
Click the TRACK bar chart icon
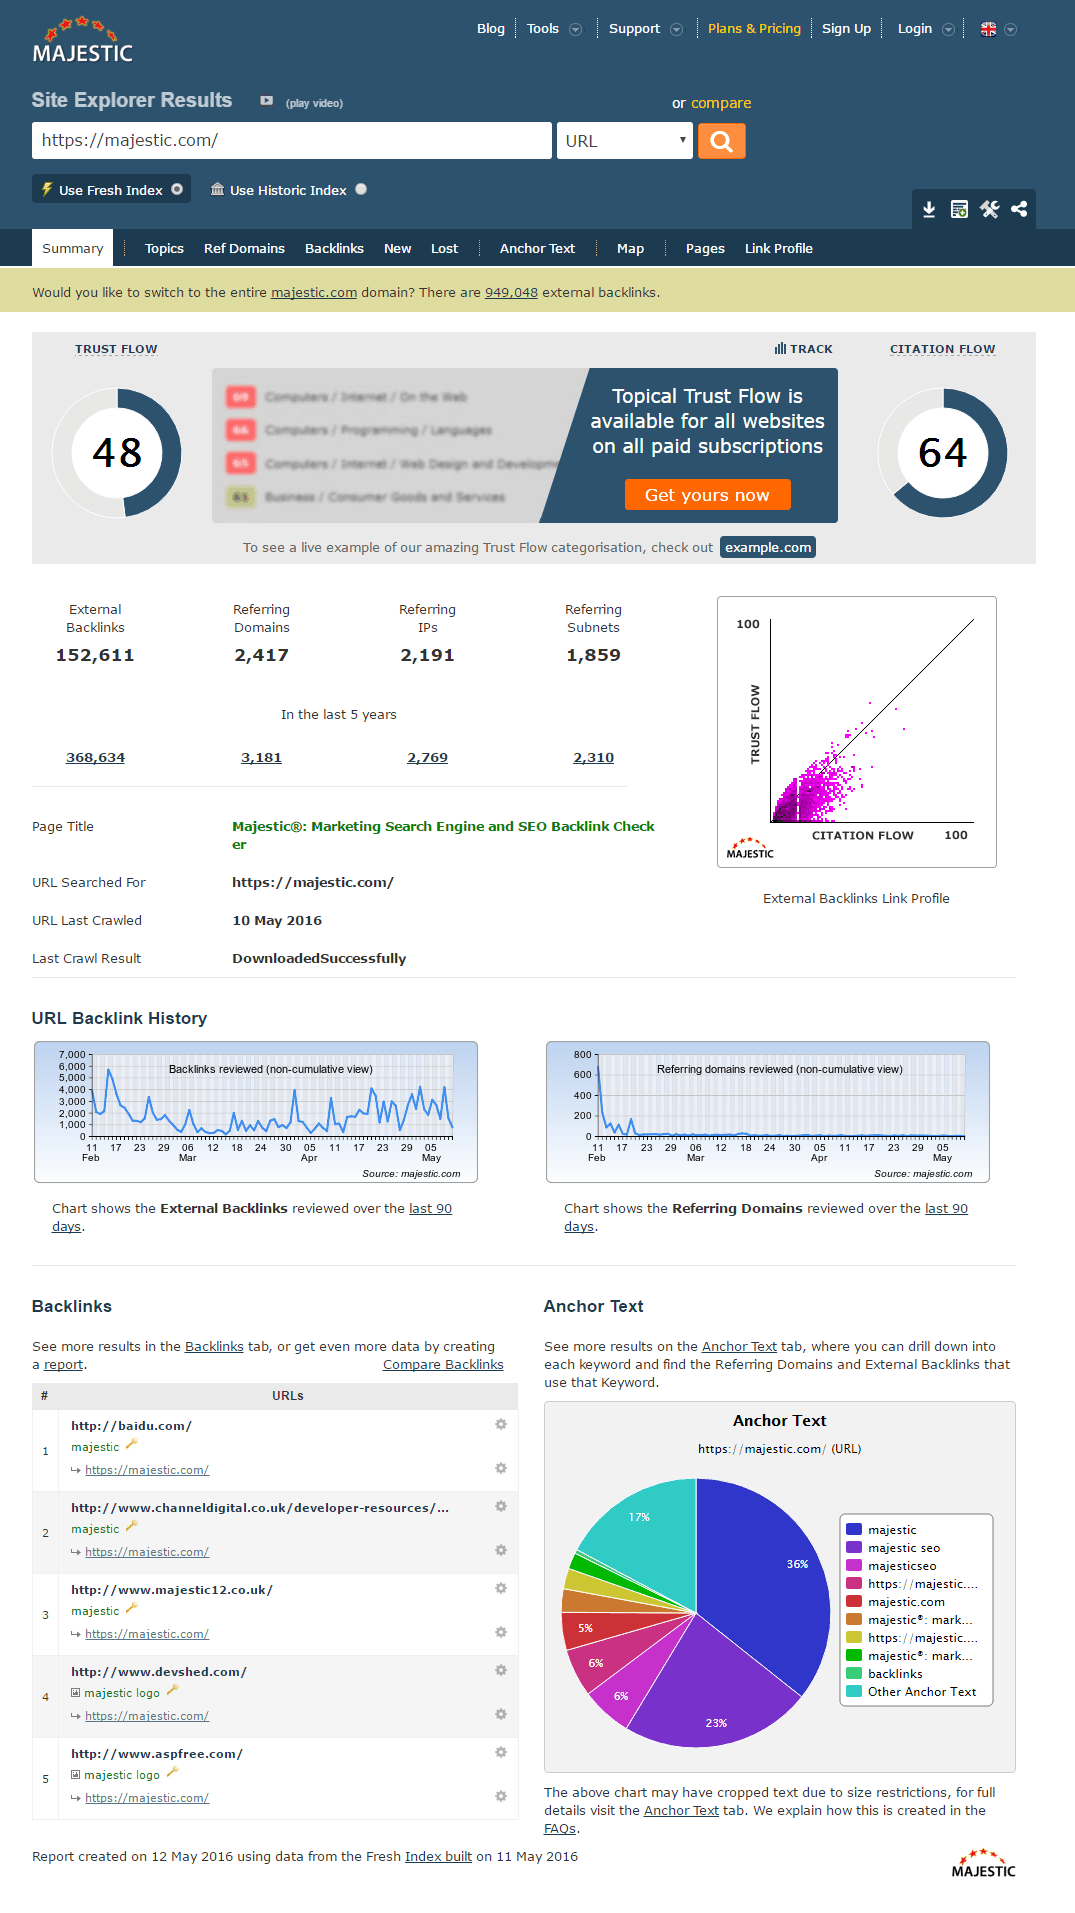pos(780,349)
